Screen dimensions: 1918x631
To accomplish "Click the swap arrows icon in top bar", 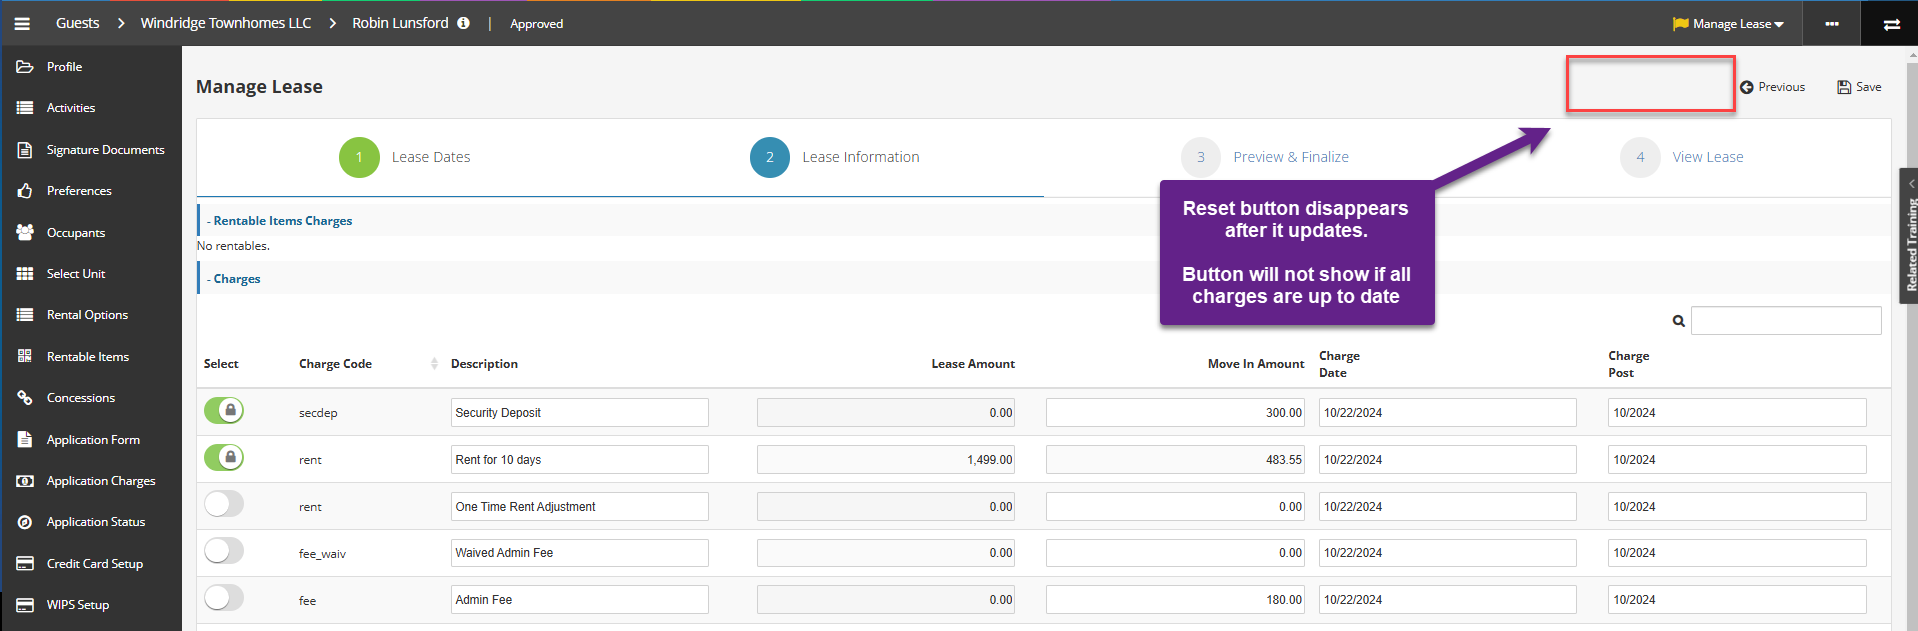I will [1891, 24].
